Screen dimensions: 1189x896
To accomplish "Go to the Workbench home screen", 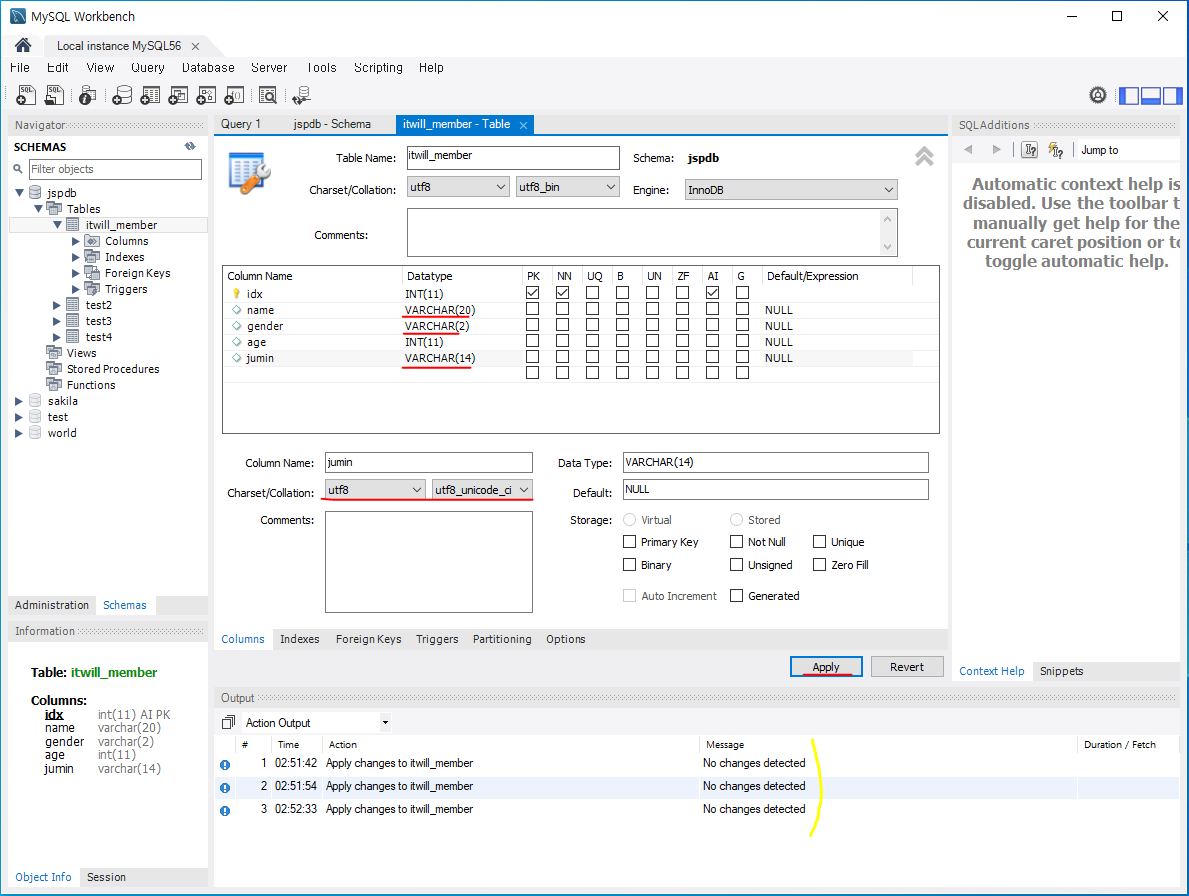I will [x=23, y=45].
